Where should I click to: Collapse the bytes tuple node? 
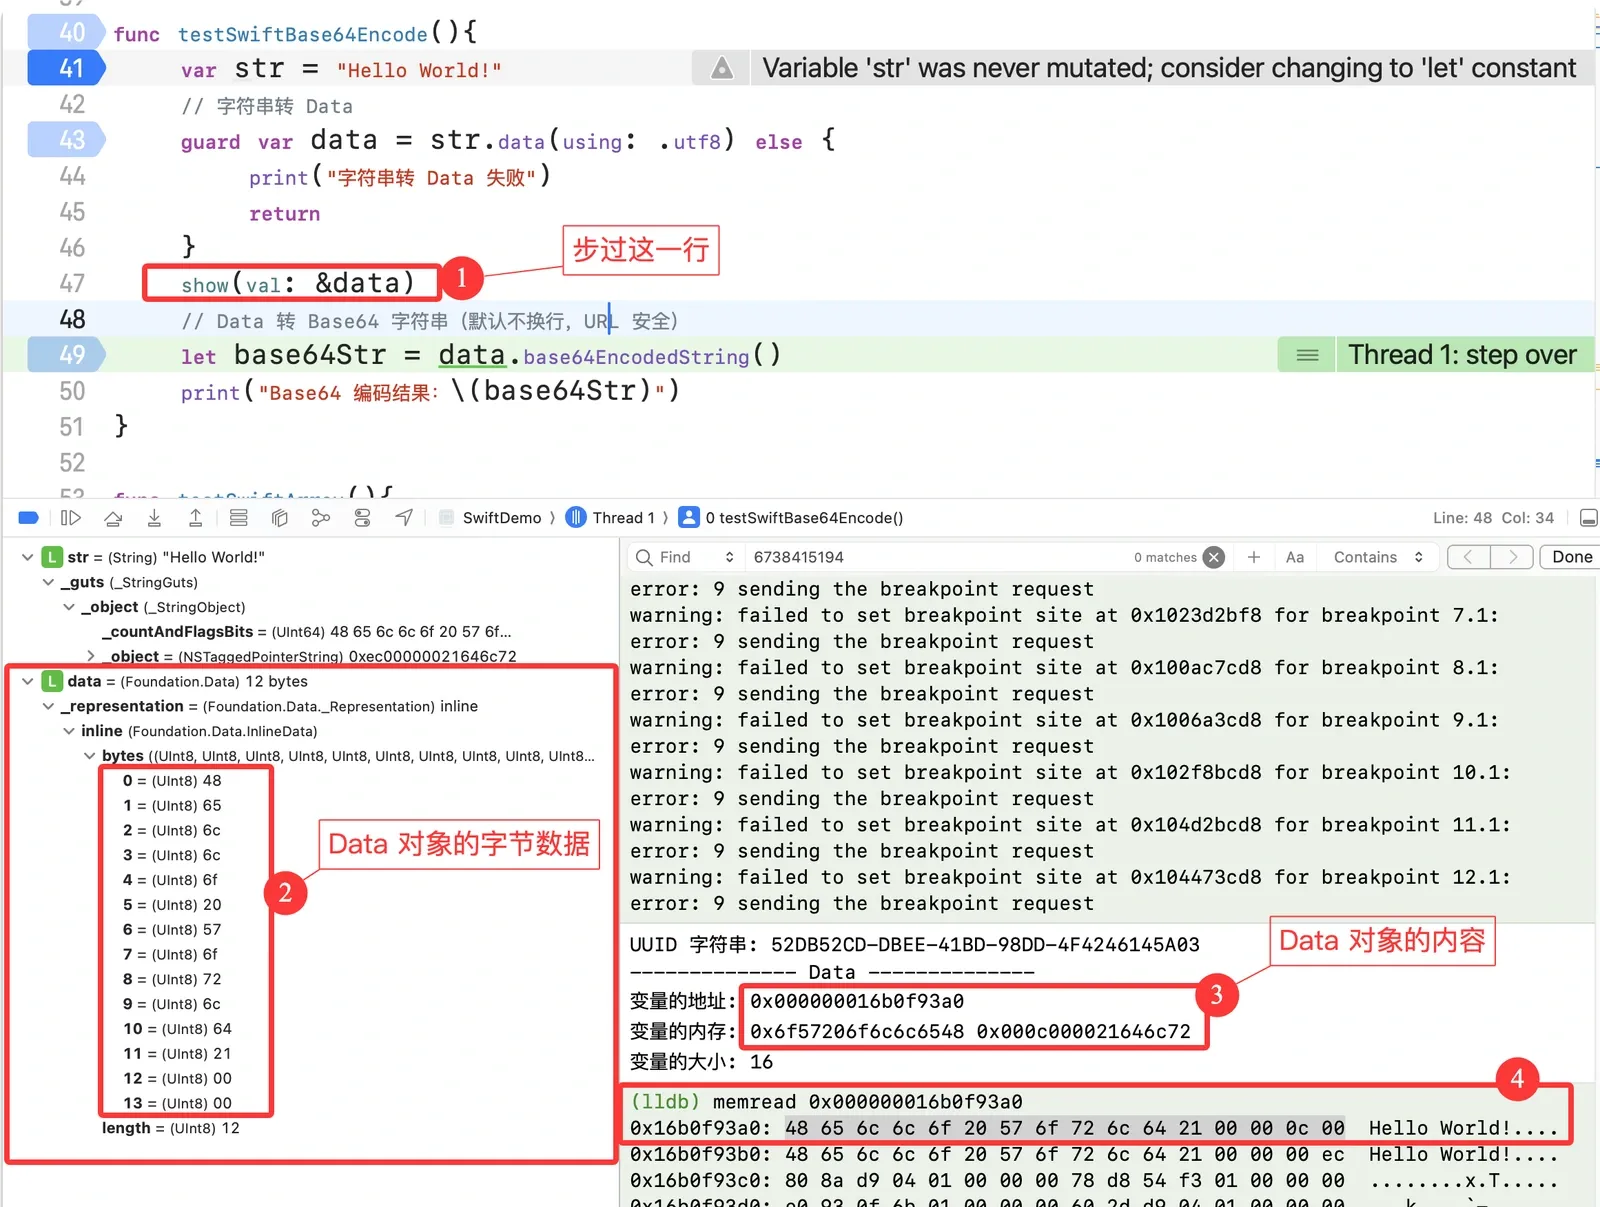(x=90, y=757)
